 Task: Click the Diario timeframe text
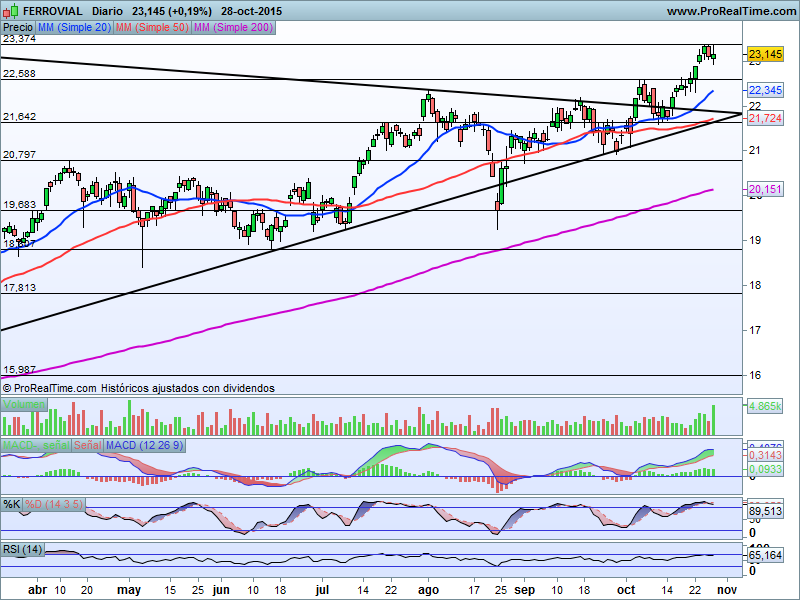point(108,11)
